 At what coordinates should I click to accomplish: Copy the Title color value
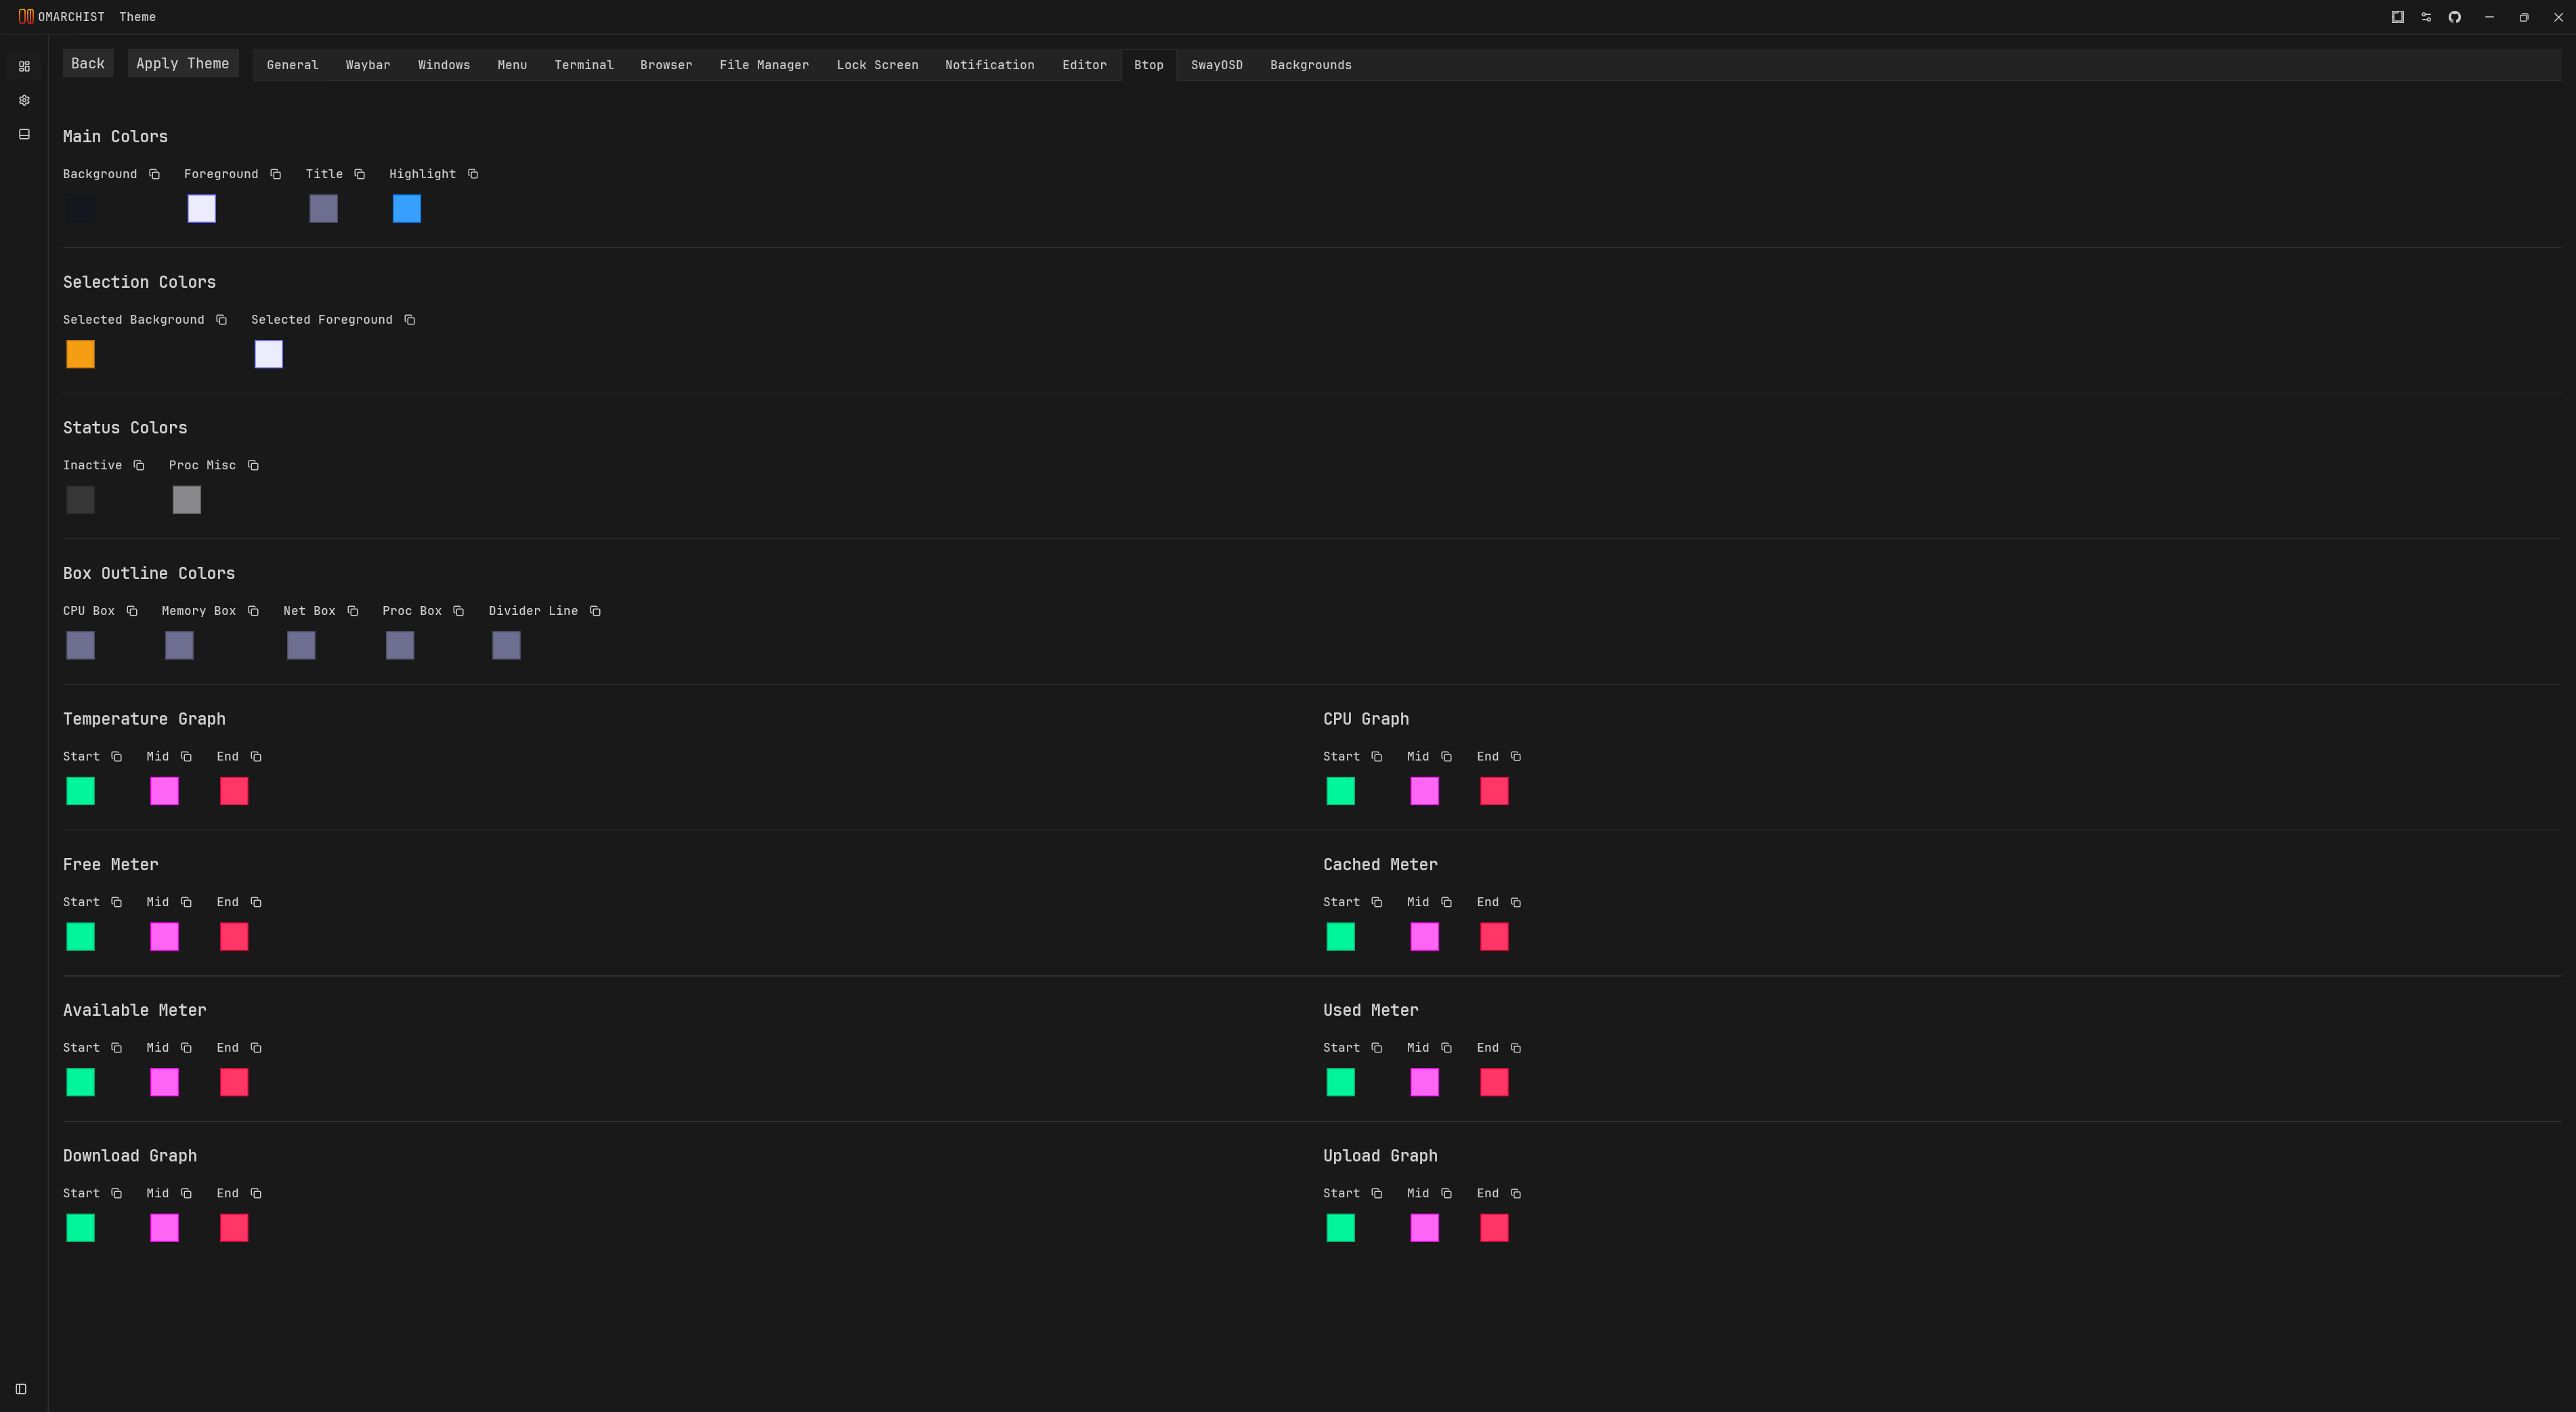(x=359, y=174)
